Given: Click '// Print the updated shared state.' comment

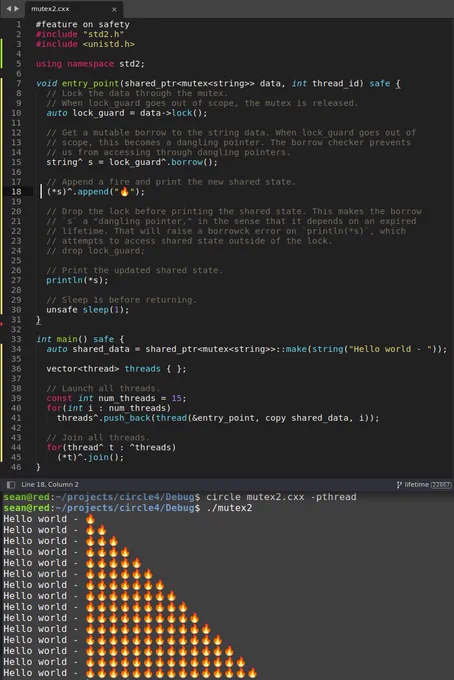Looking at the screenshot, I should point(134,271).
